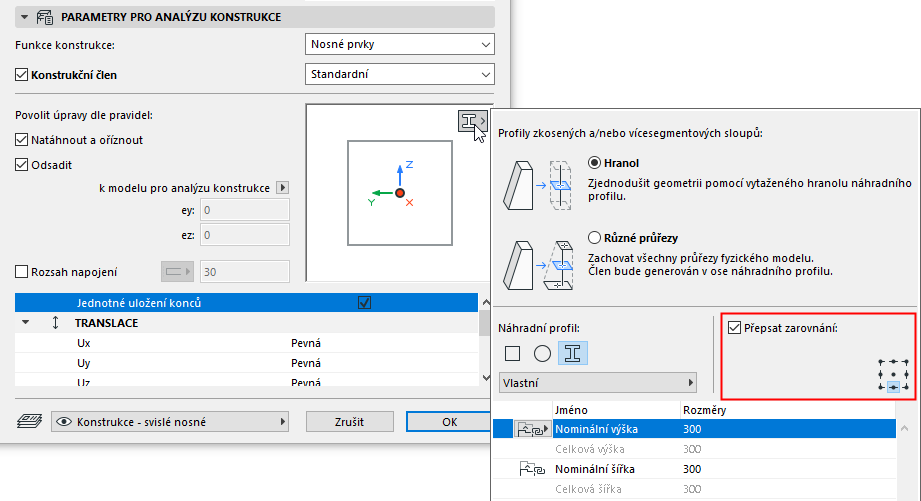
Task: Uncheck Natáhnout a oříznout option
Action: [23, 140]
